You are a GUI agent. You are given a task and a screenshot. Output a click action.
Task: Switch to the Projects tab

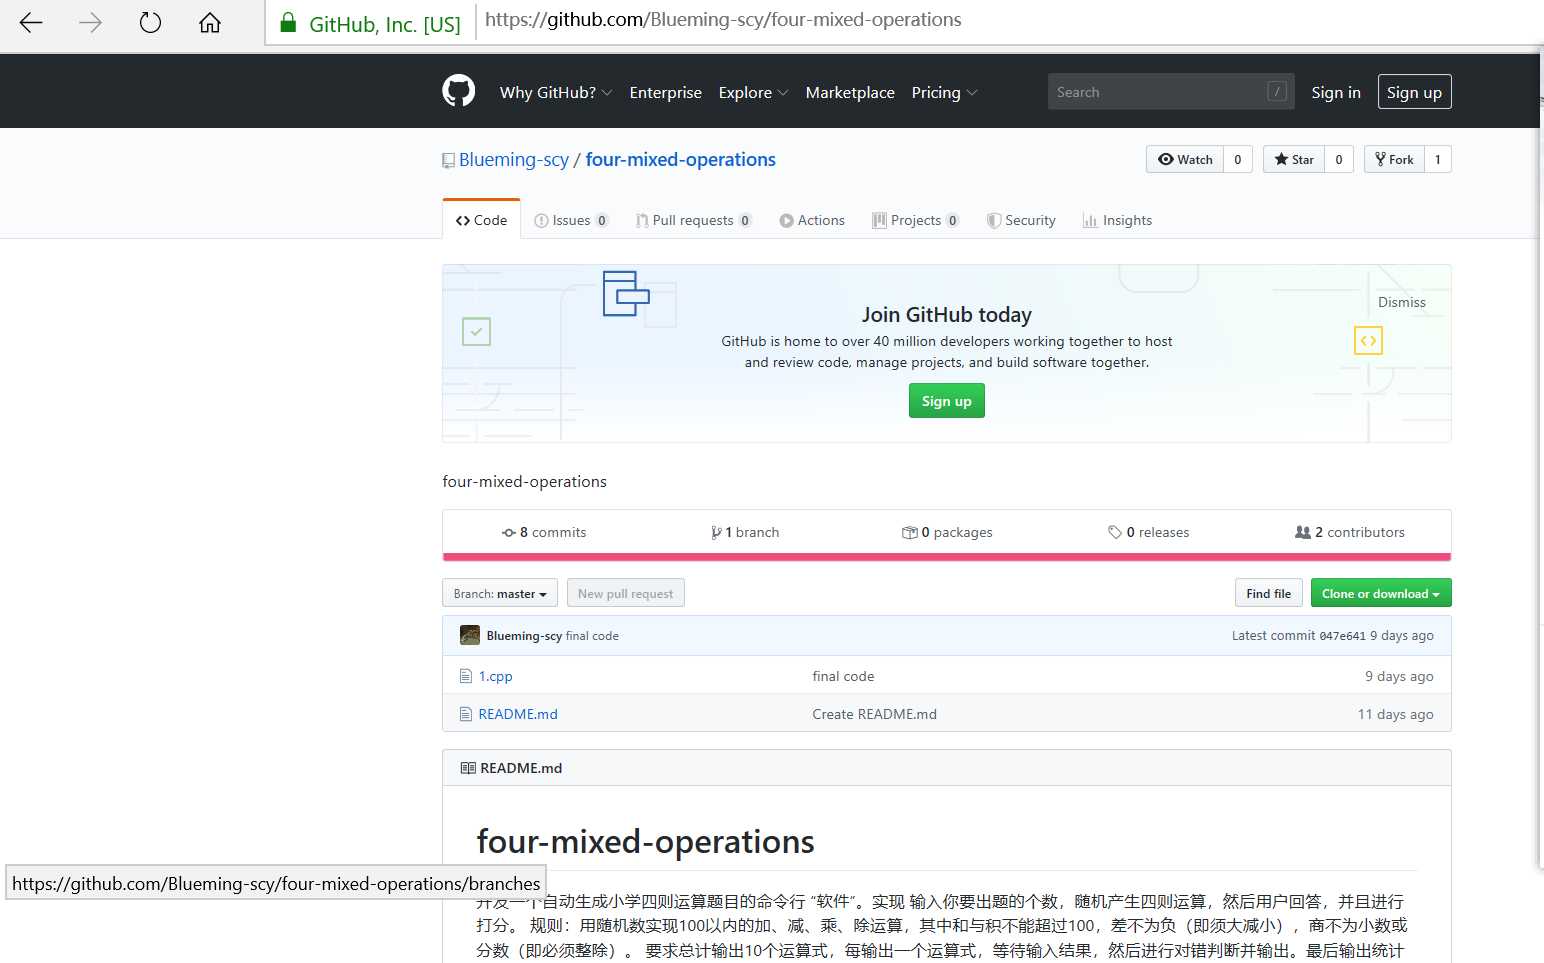click(915, 220)
